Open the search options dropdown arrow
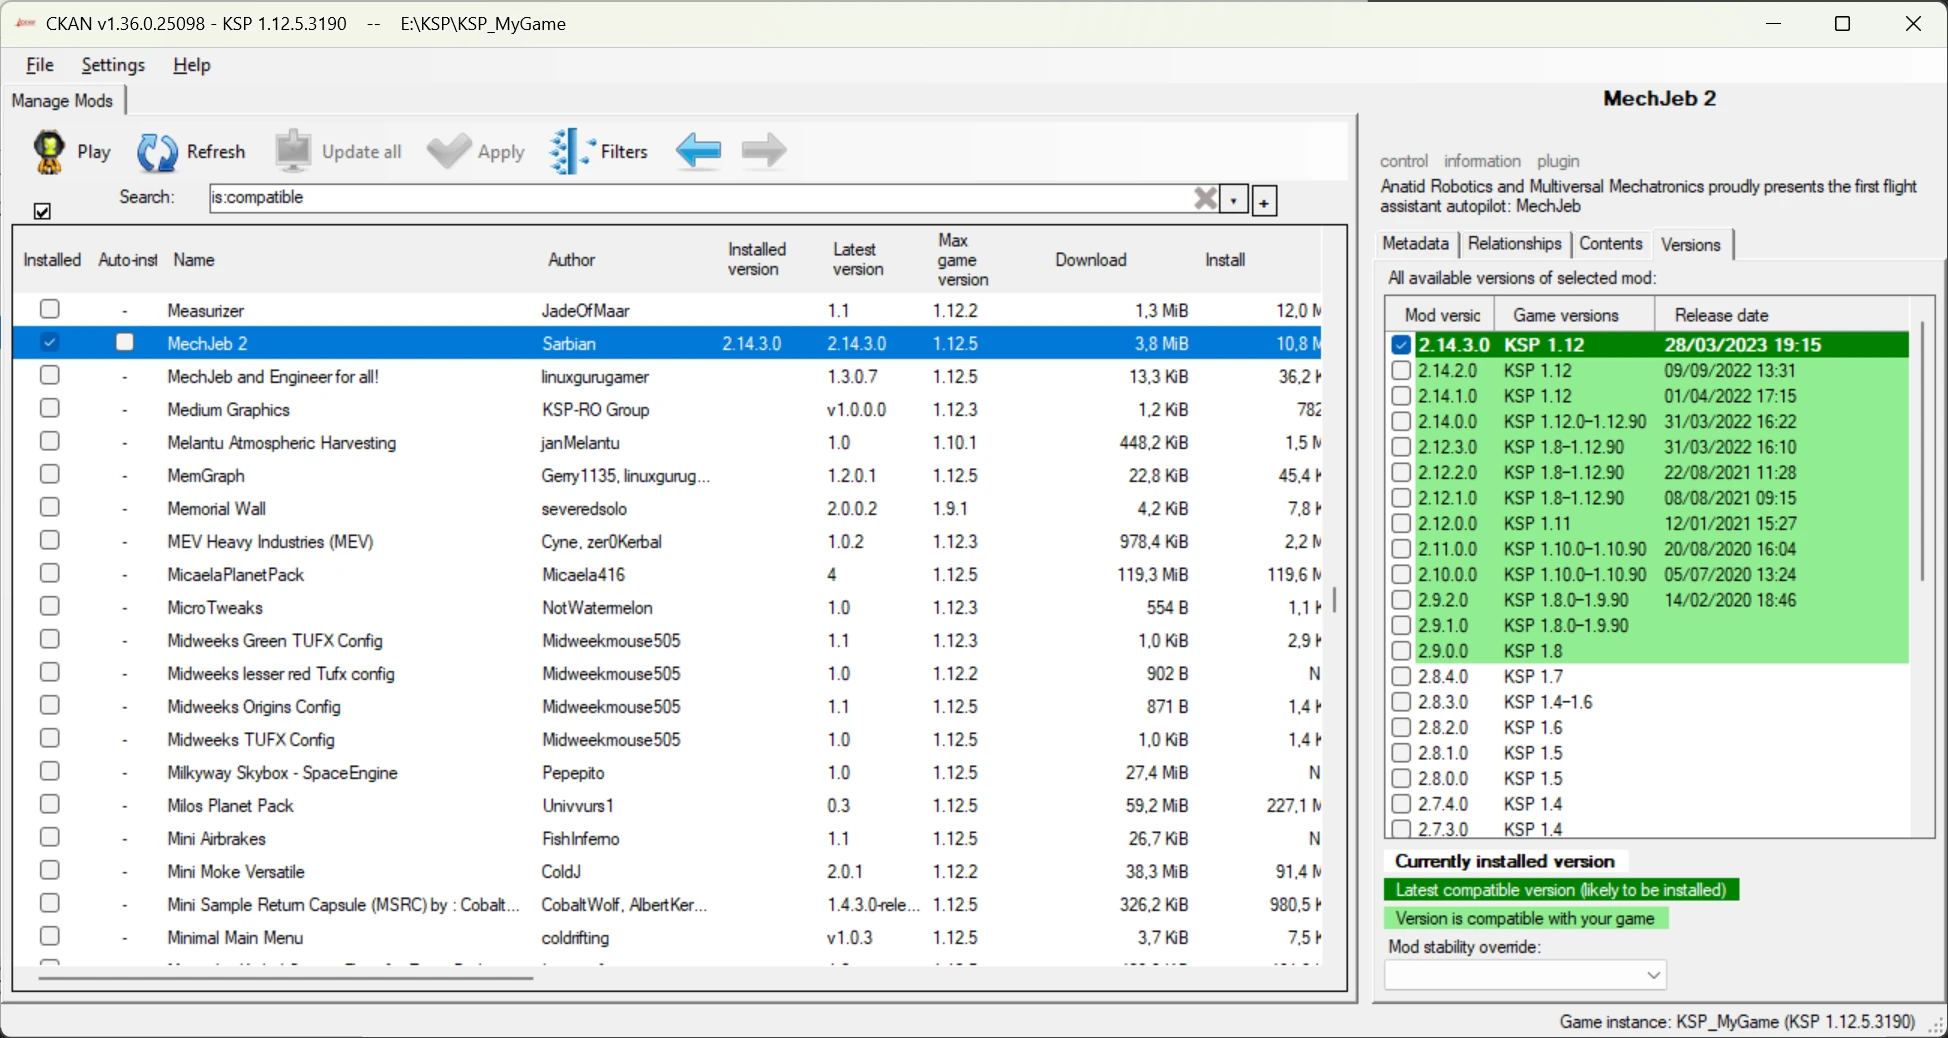Screen dimensions: 1948x1038 (1235, 201)
